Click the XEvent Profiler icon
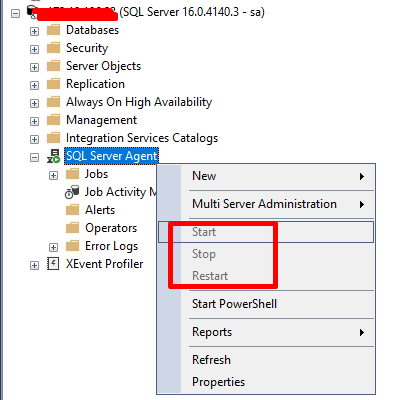This screenshot has width=420, height=400. click(x=53, y=264)
